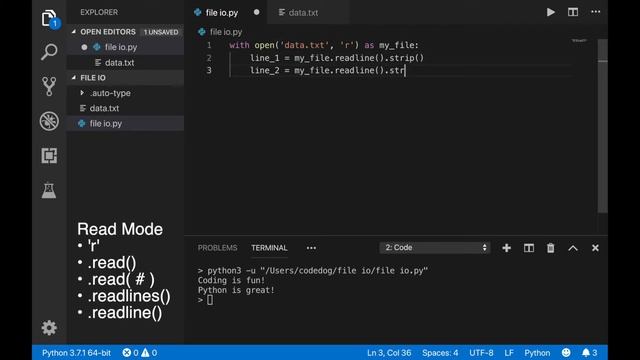Select the Terminal panel tab
Viewport: 640px width, 360px height.
(x=269, y=248)
